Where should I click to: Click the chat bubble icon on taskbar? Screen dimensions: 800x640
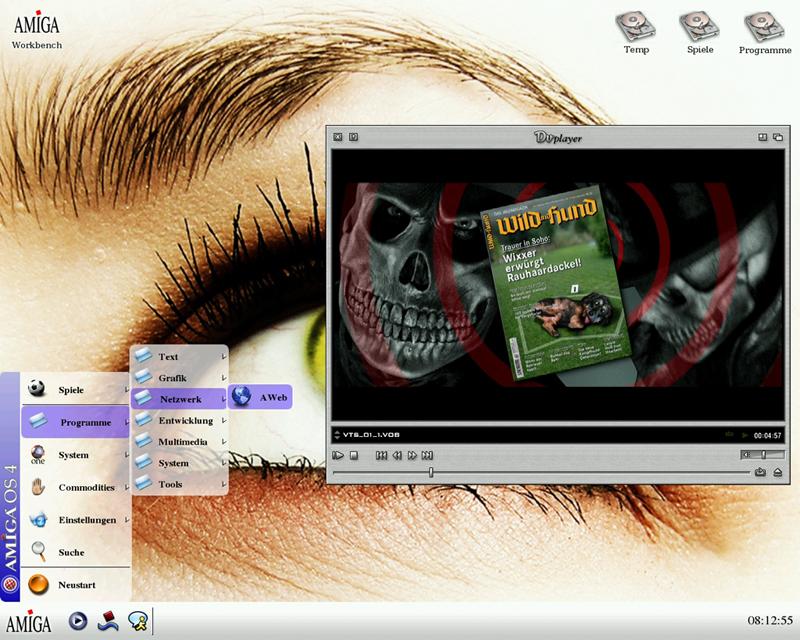138,621
